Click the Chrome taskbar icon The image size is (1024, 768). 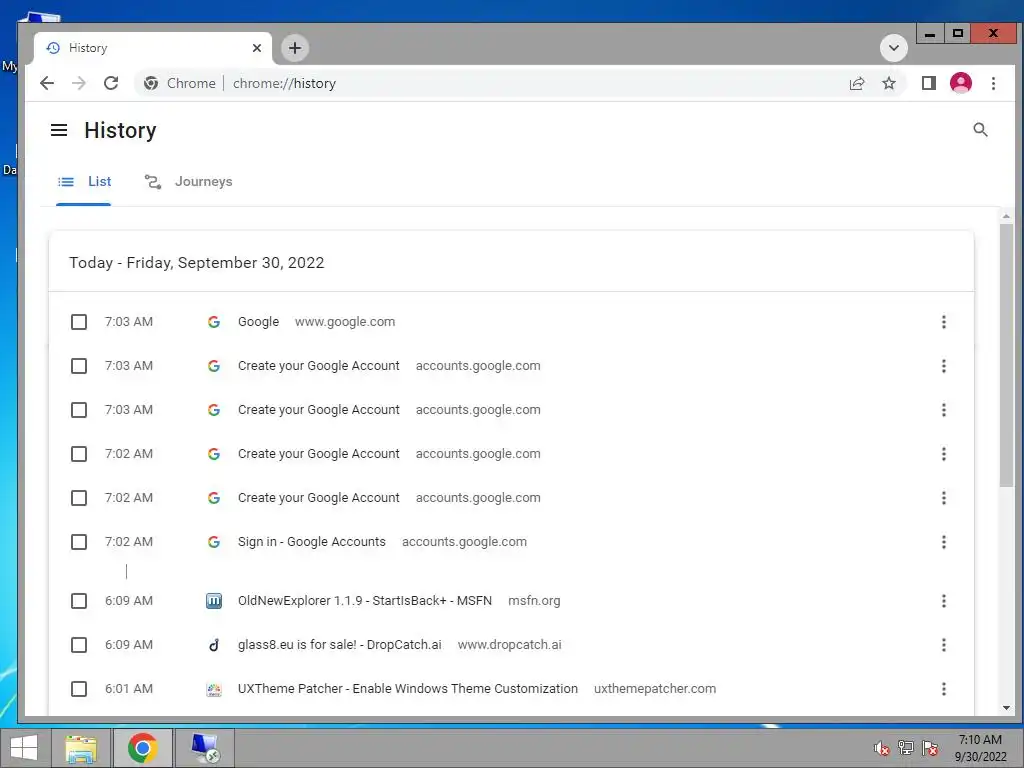(x=142, y=748)
